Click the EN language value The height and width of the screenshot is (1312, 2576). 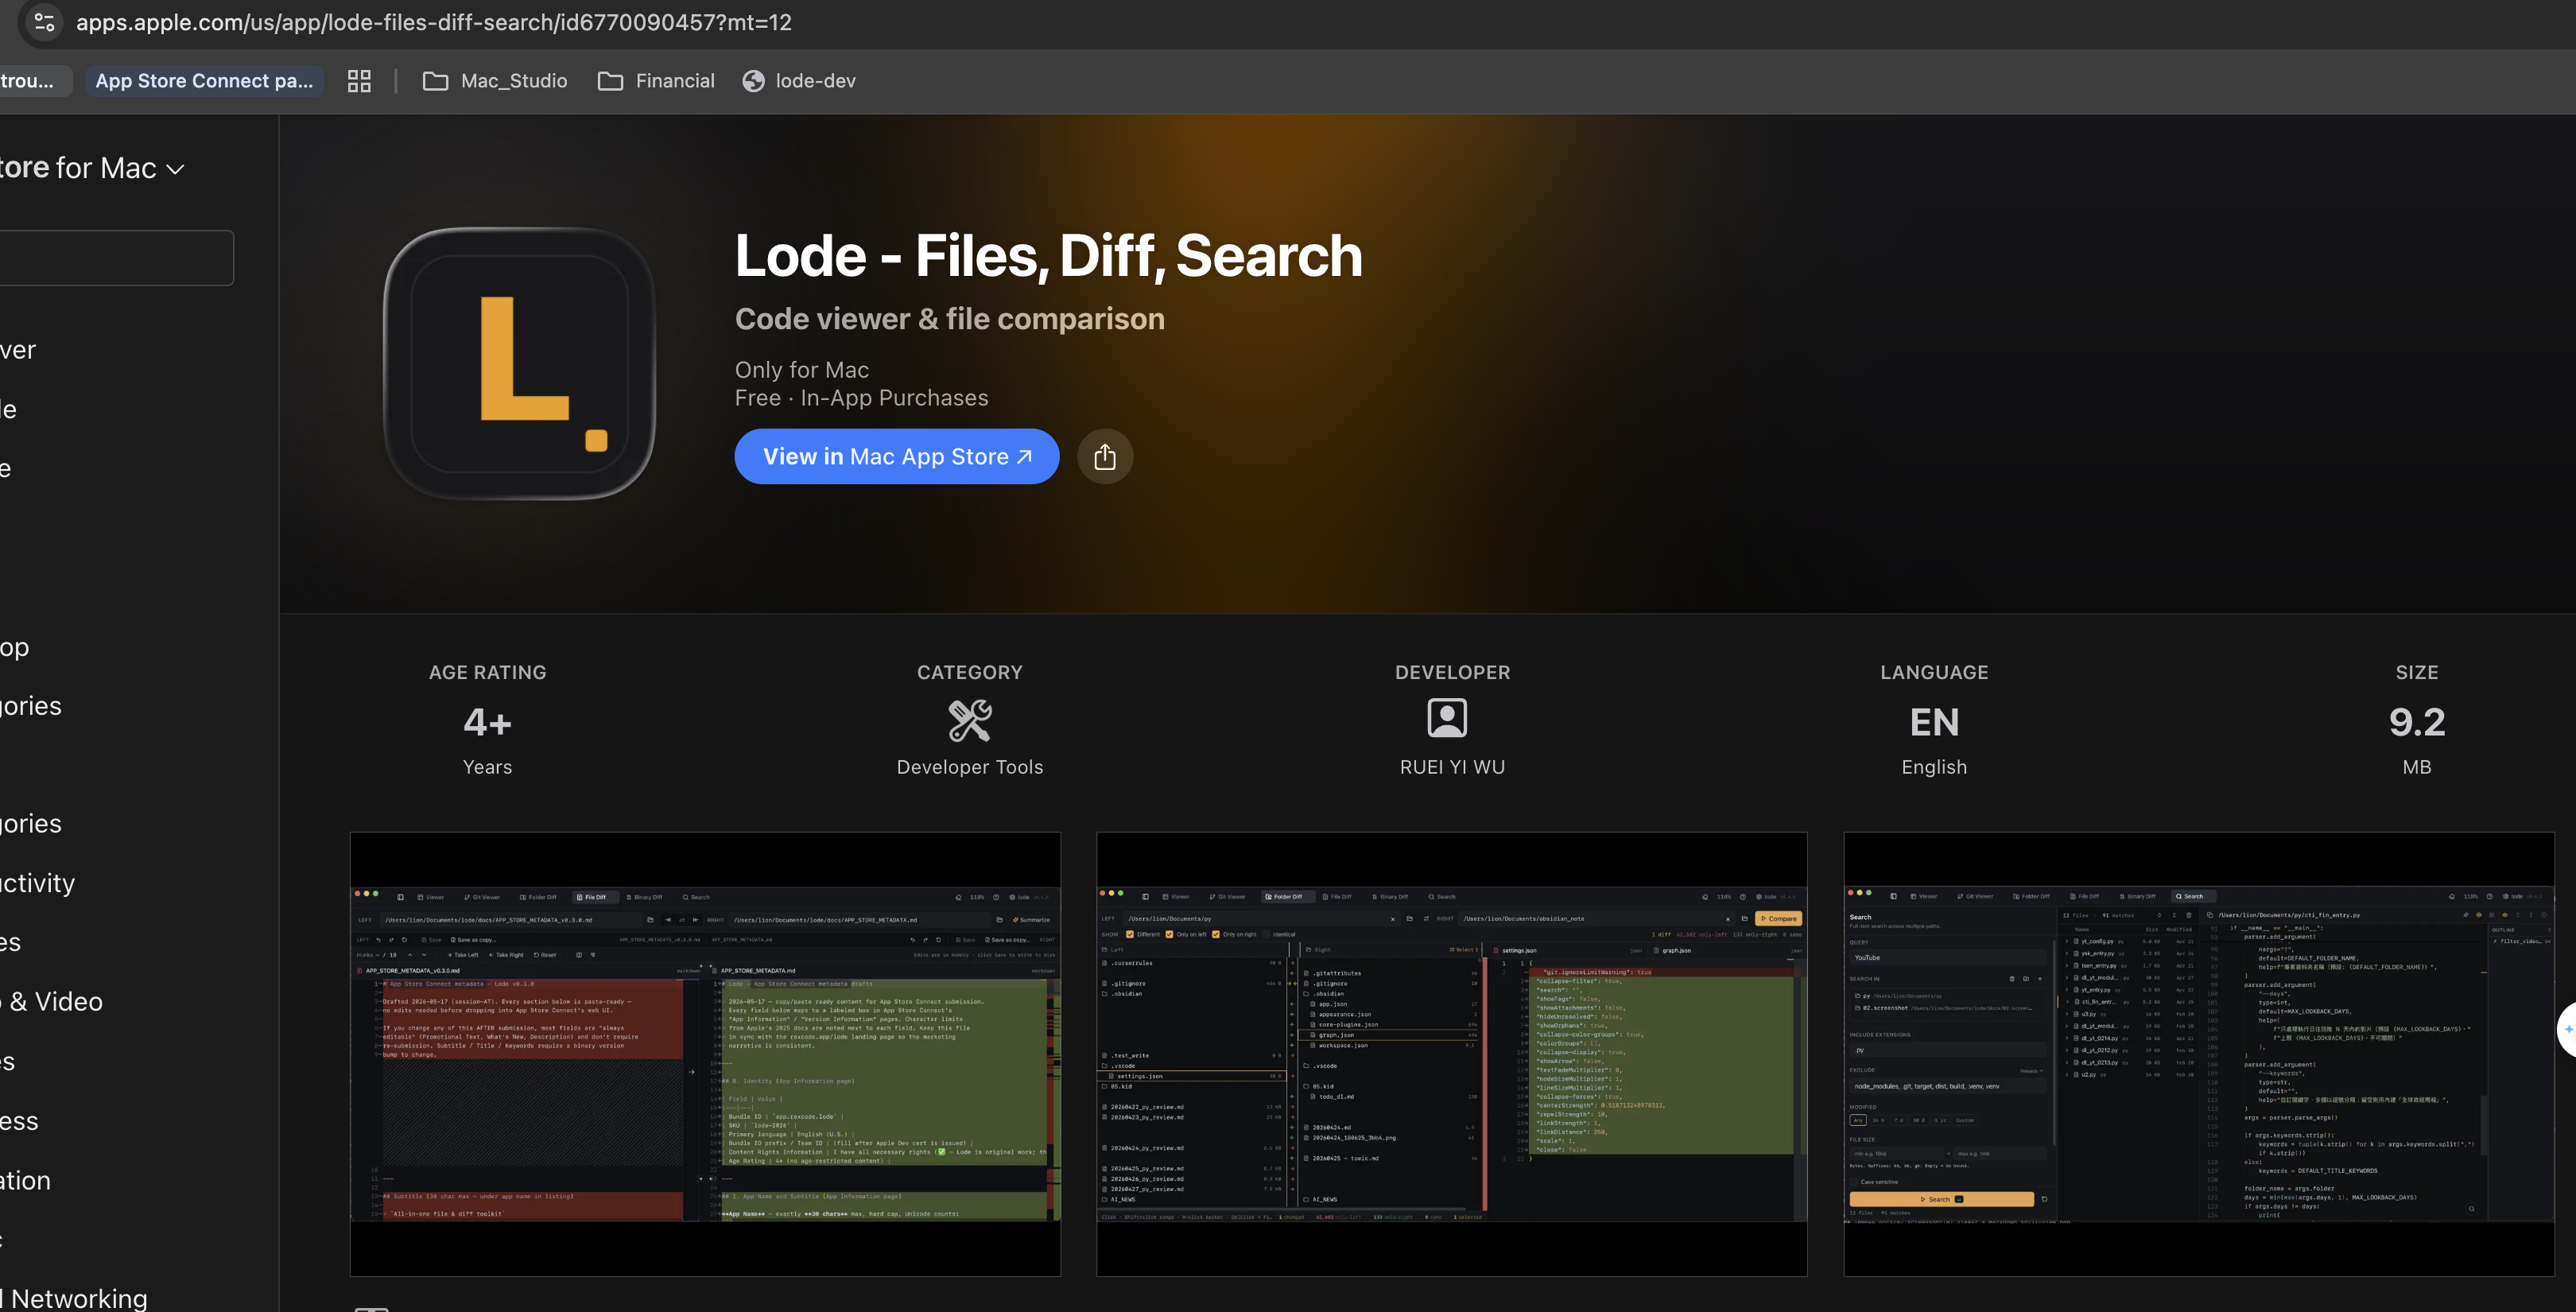tap(1934, 722)
